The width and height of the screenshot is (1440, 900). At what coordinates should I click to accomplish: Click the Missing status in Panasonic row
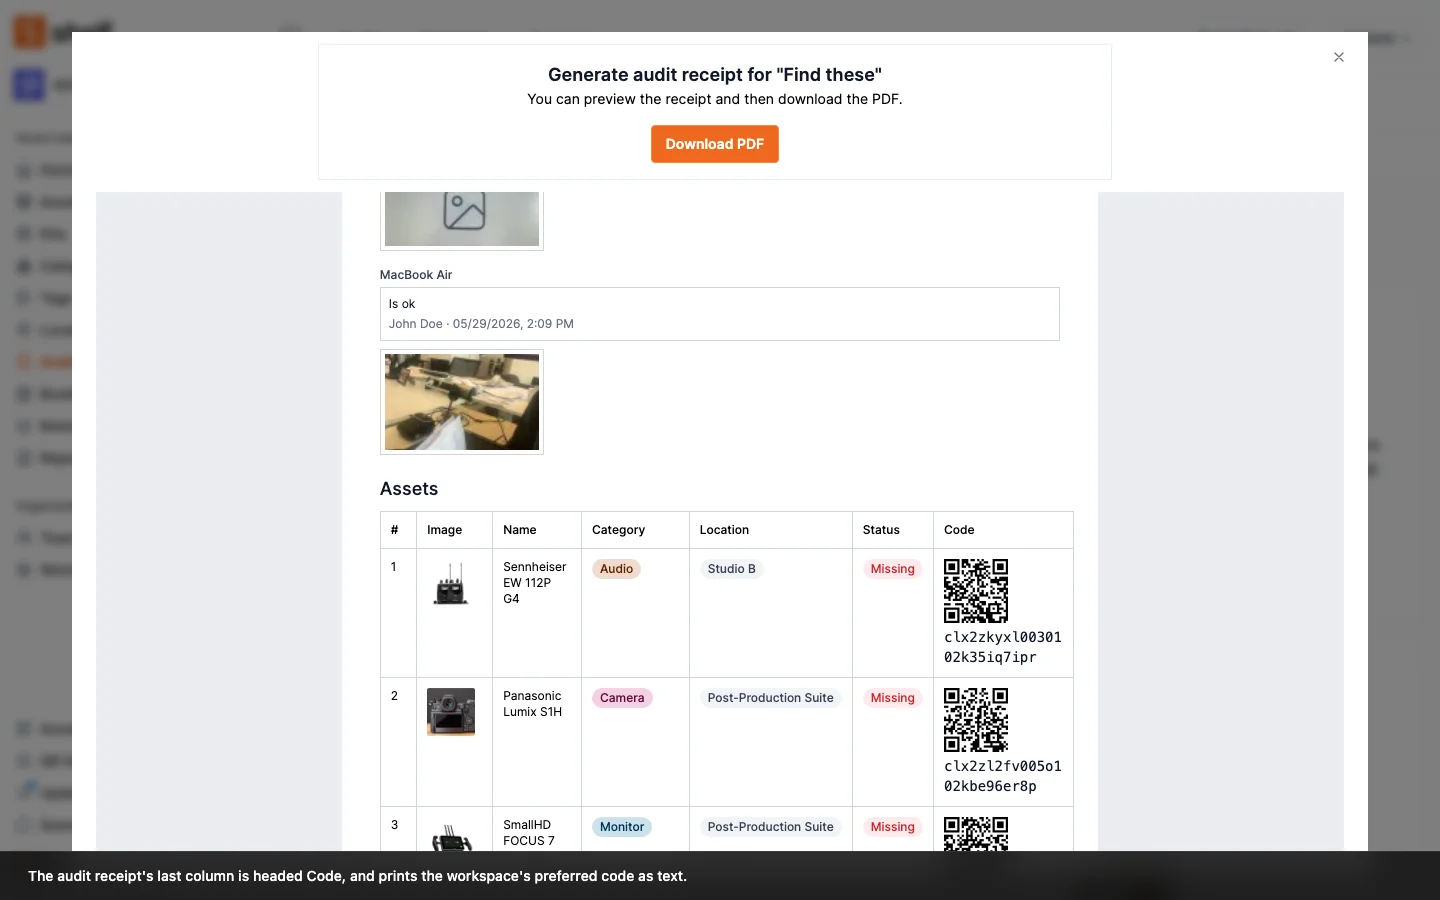tap(892, 698)
